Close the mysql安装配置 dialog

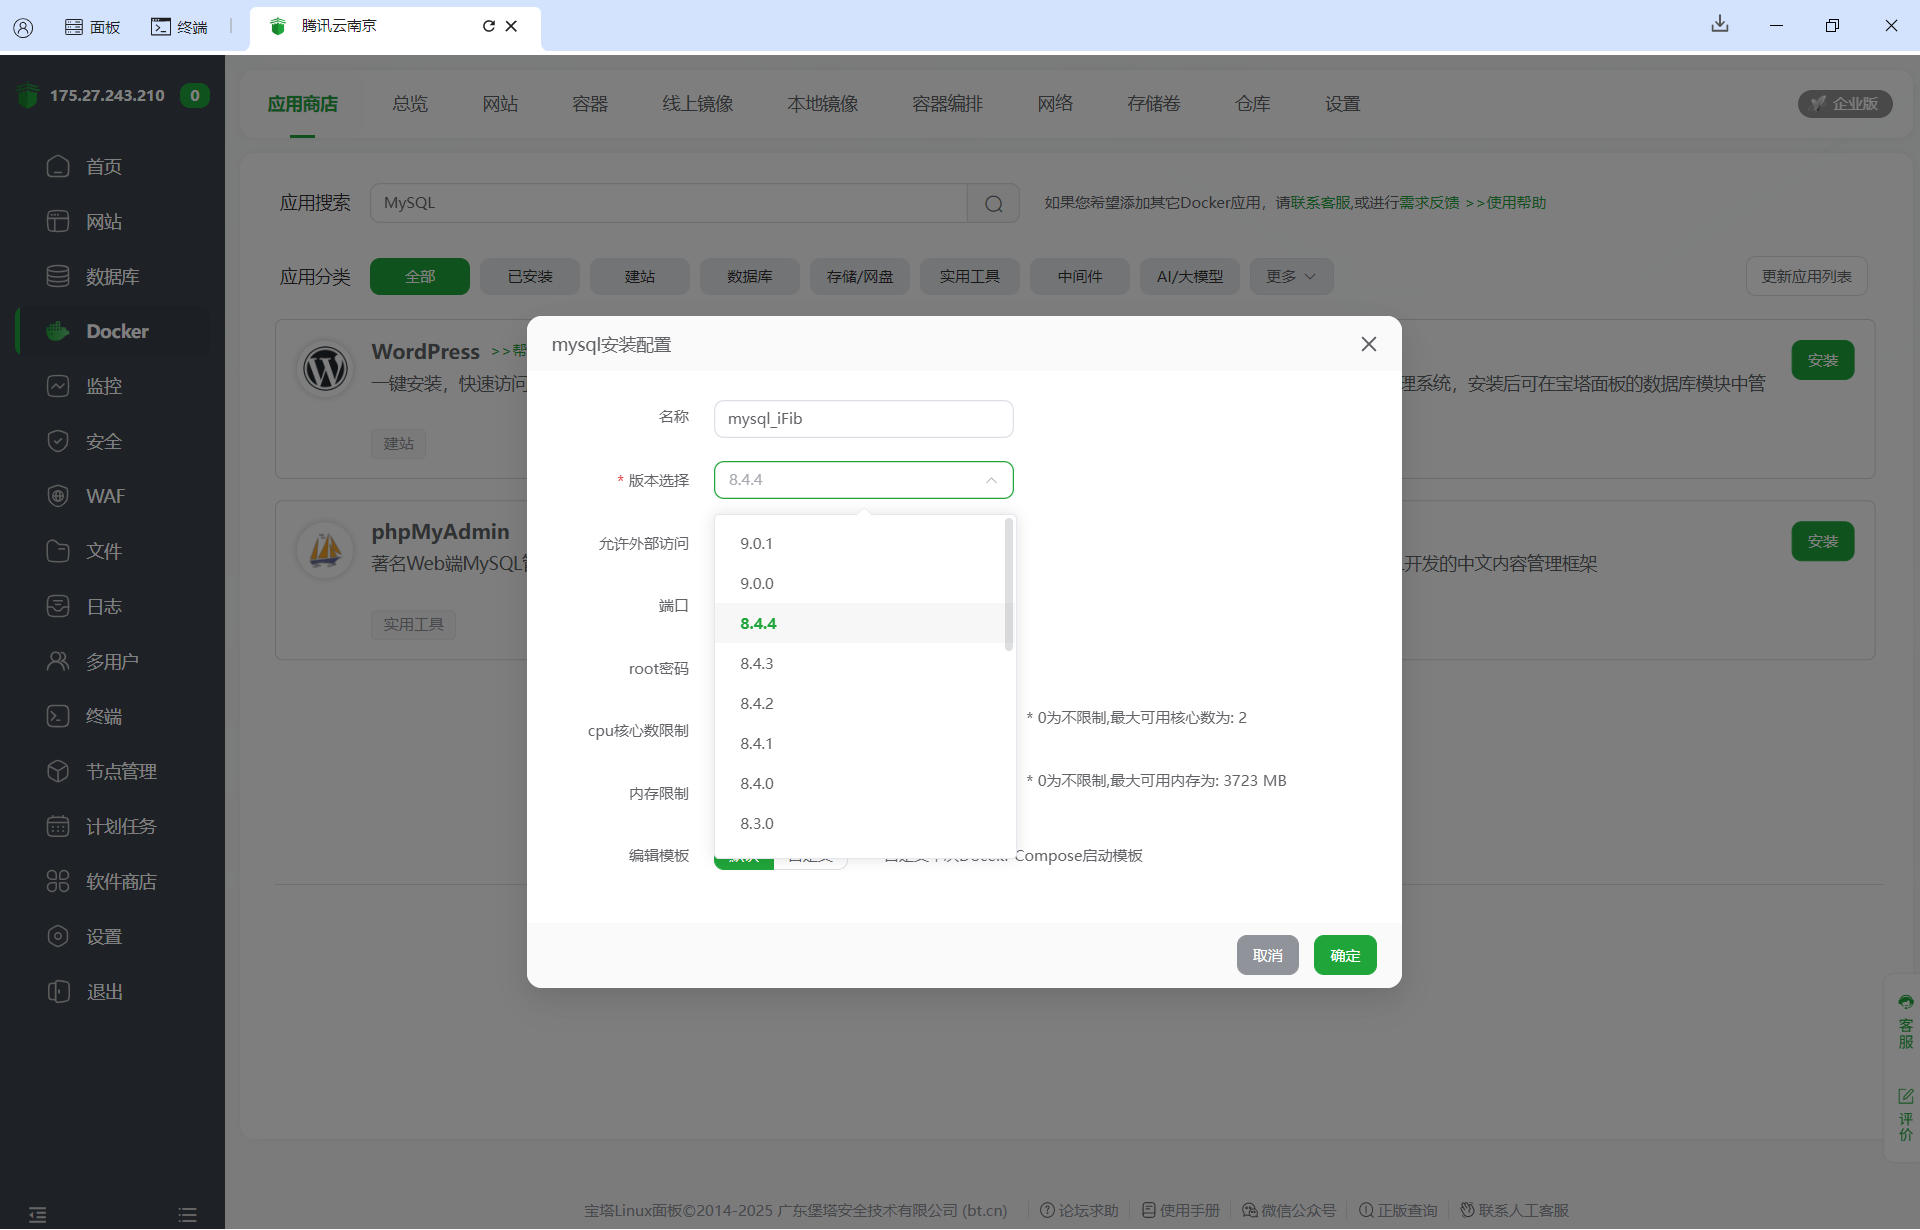1368,344
